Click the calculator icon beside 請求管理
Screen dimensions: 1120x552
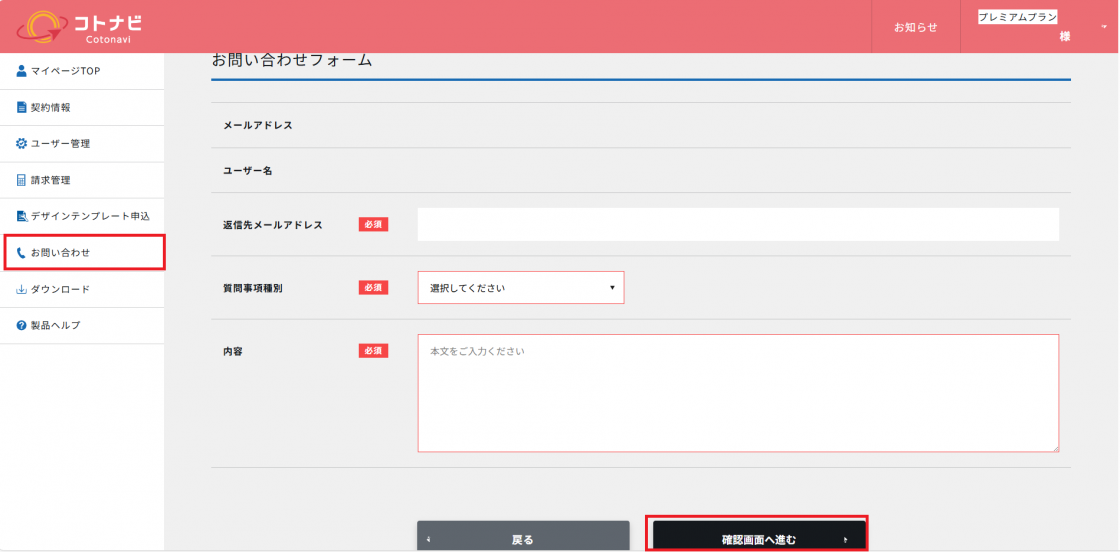tap(21, 180)
